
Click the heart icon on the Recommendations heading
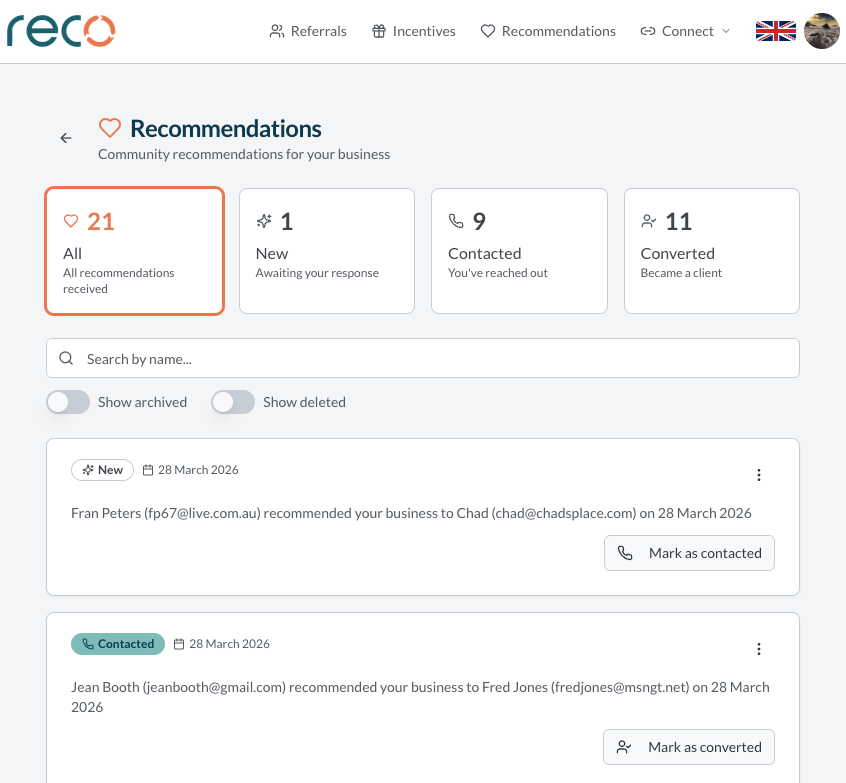(x=110, y=128)
